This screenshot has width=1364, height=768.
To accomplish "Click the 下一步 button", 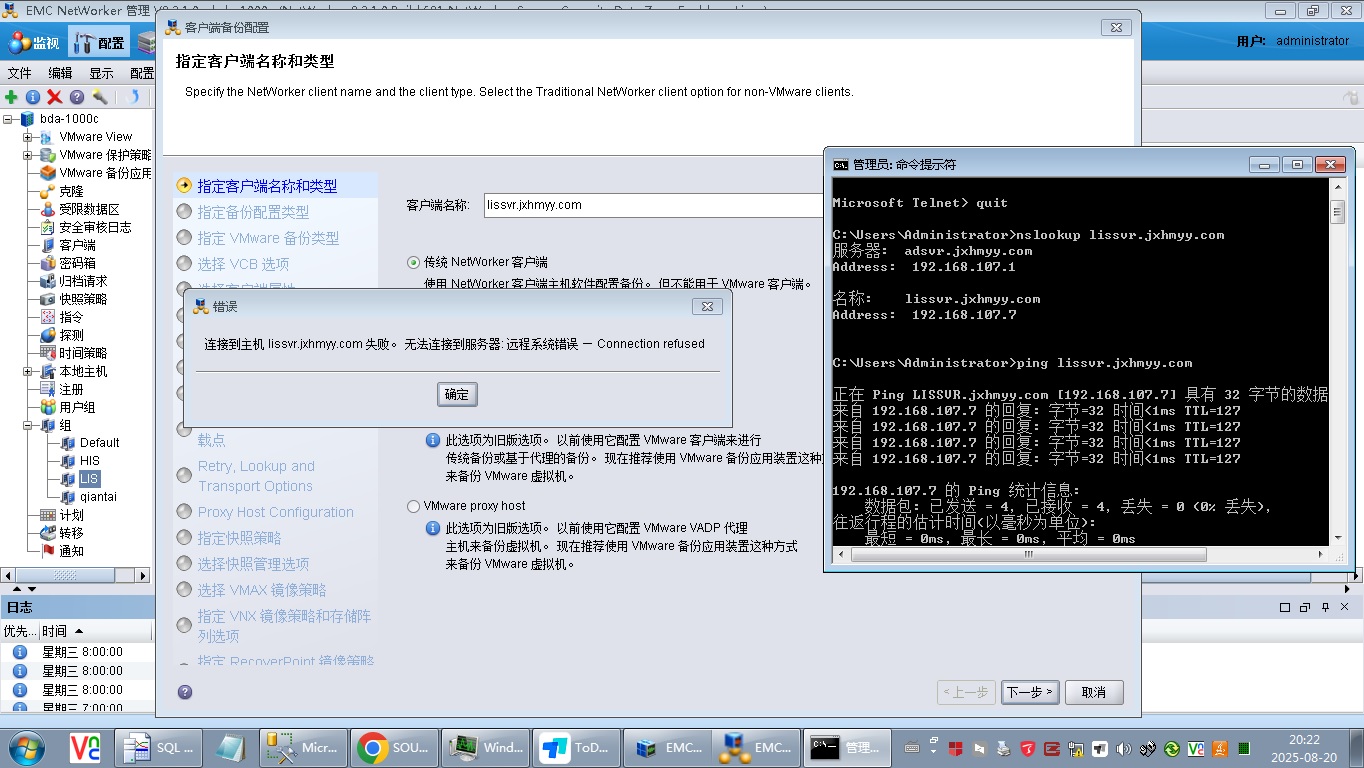I will pyautogui.click(x=1030, y=692).
